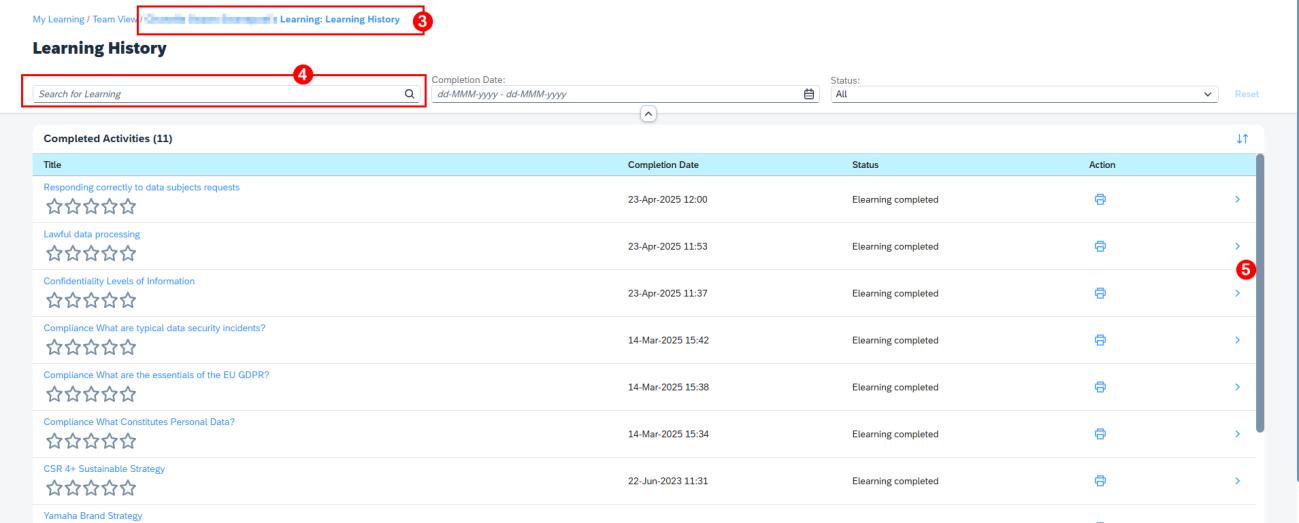Open details arrow for essentials of the EU GDPR row
The image size is (1299, 523).
tap(1237, 387)
